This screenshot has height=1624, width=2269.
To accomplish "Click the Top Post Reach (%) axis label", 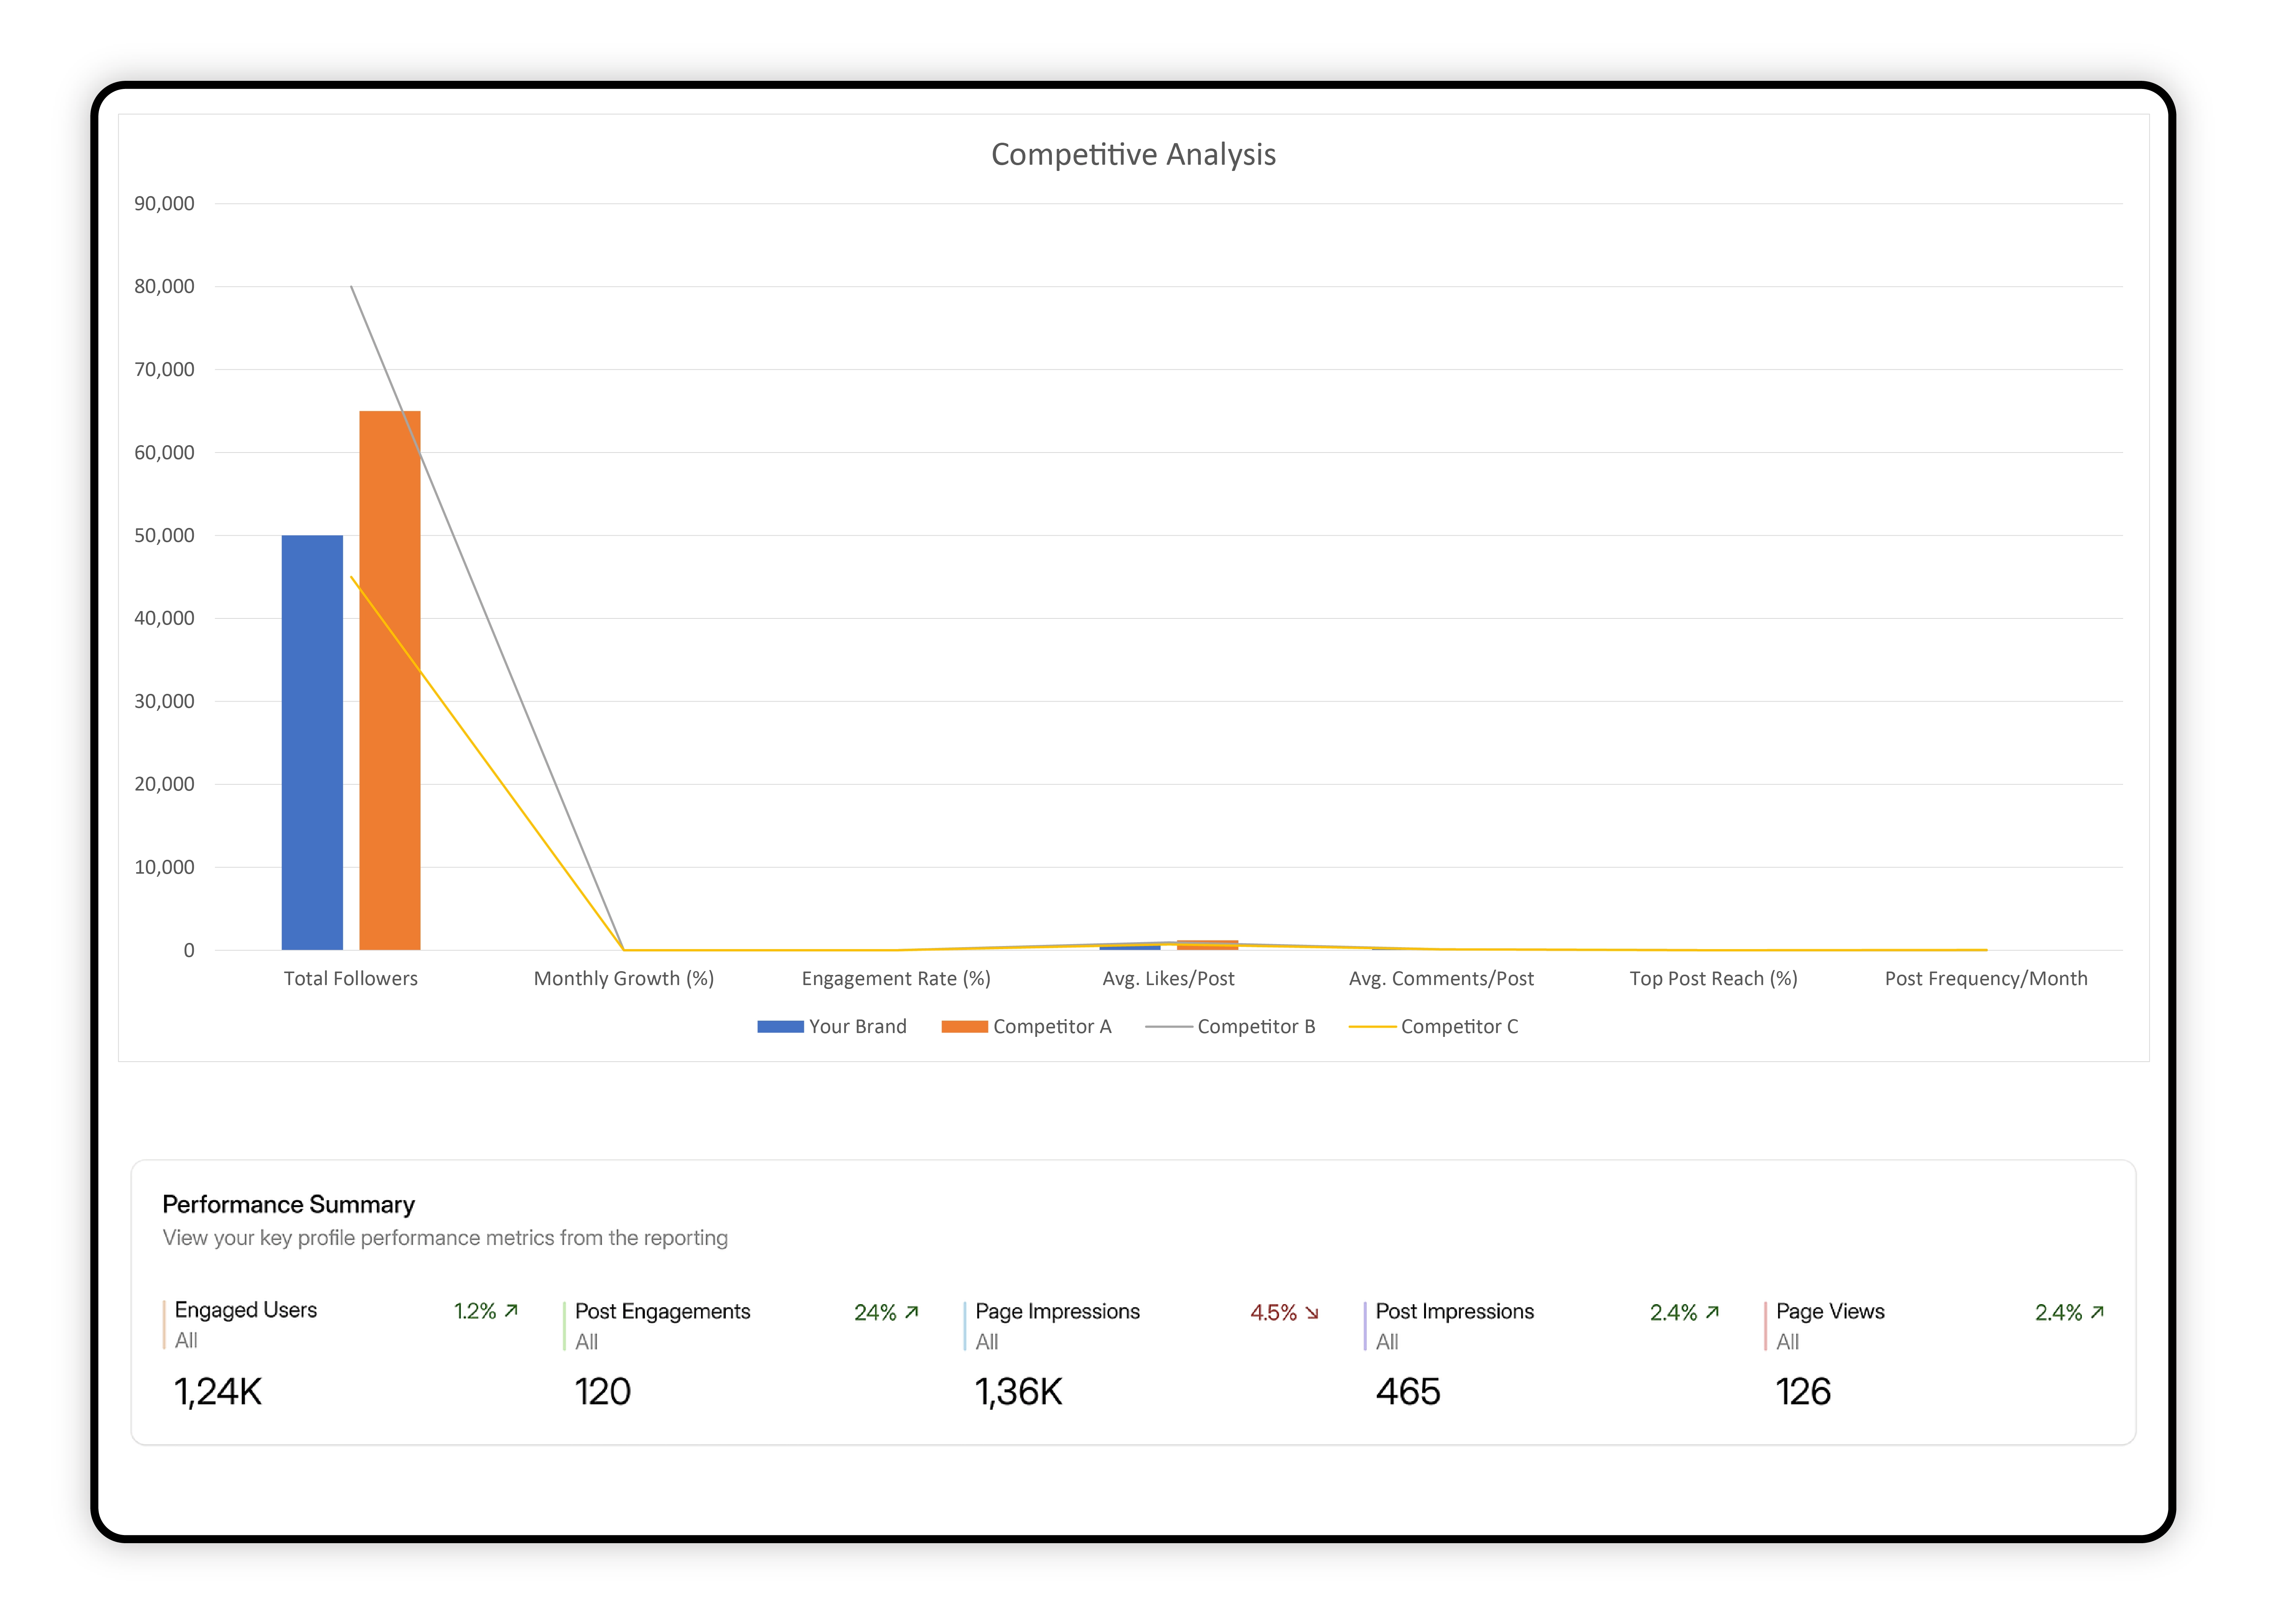I will pyautogui.click(x=1713, y=979).
